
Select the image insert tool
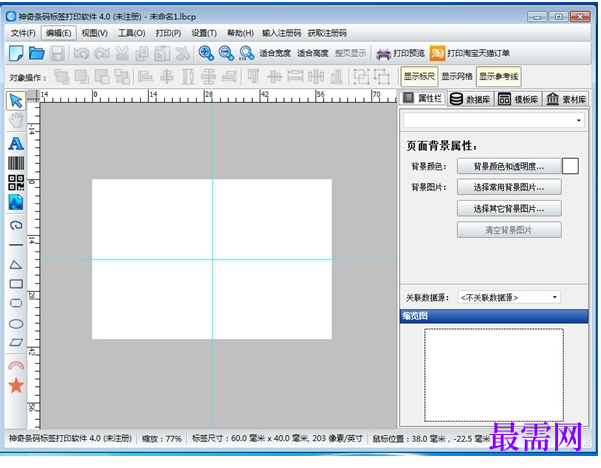[16, 202]
